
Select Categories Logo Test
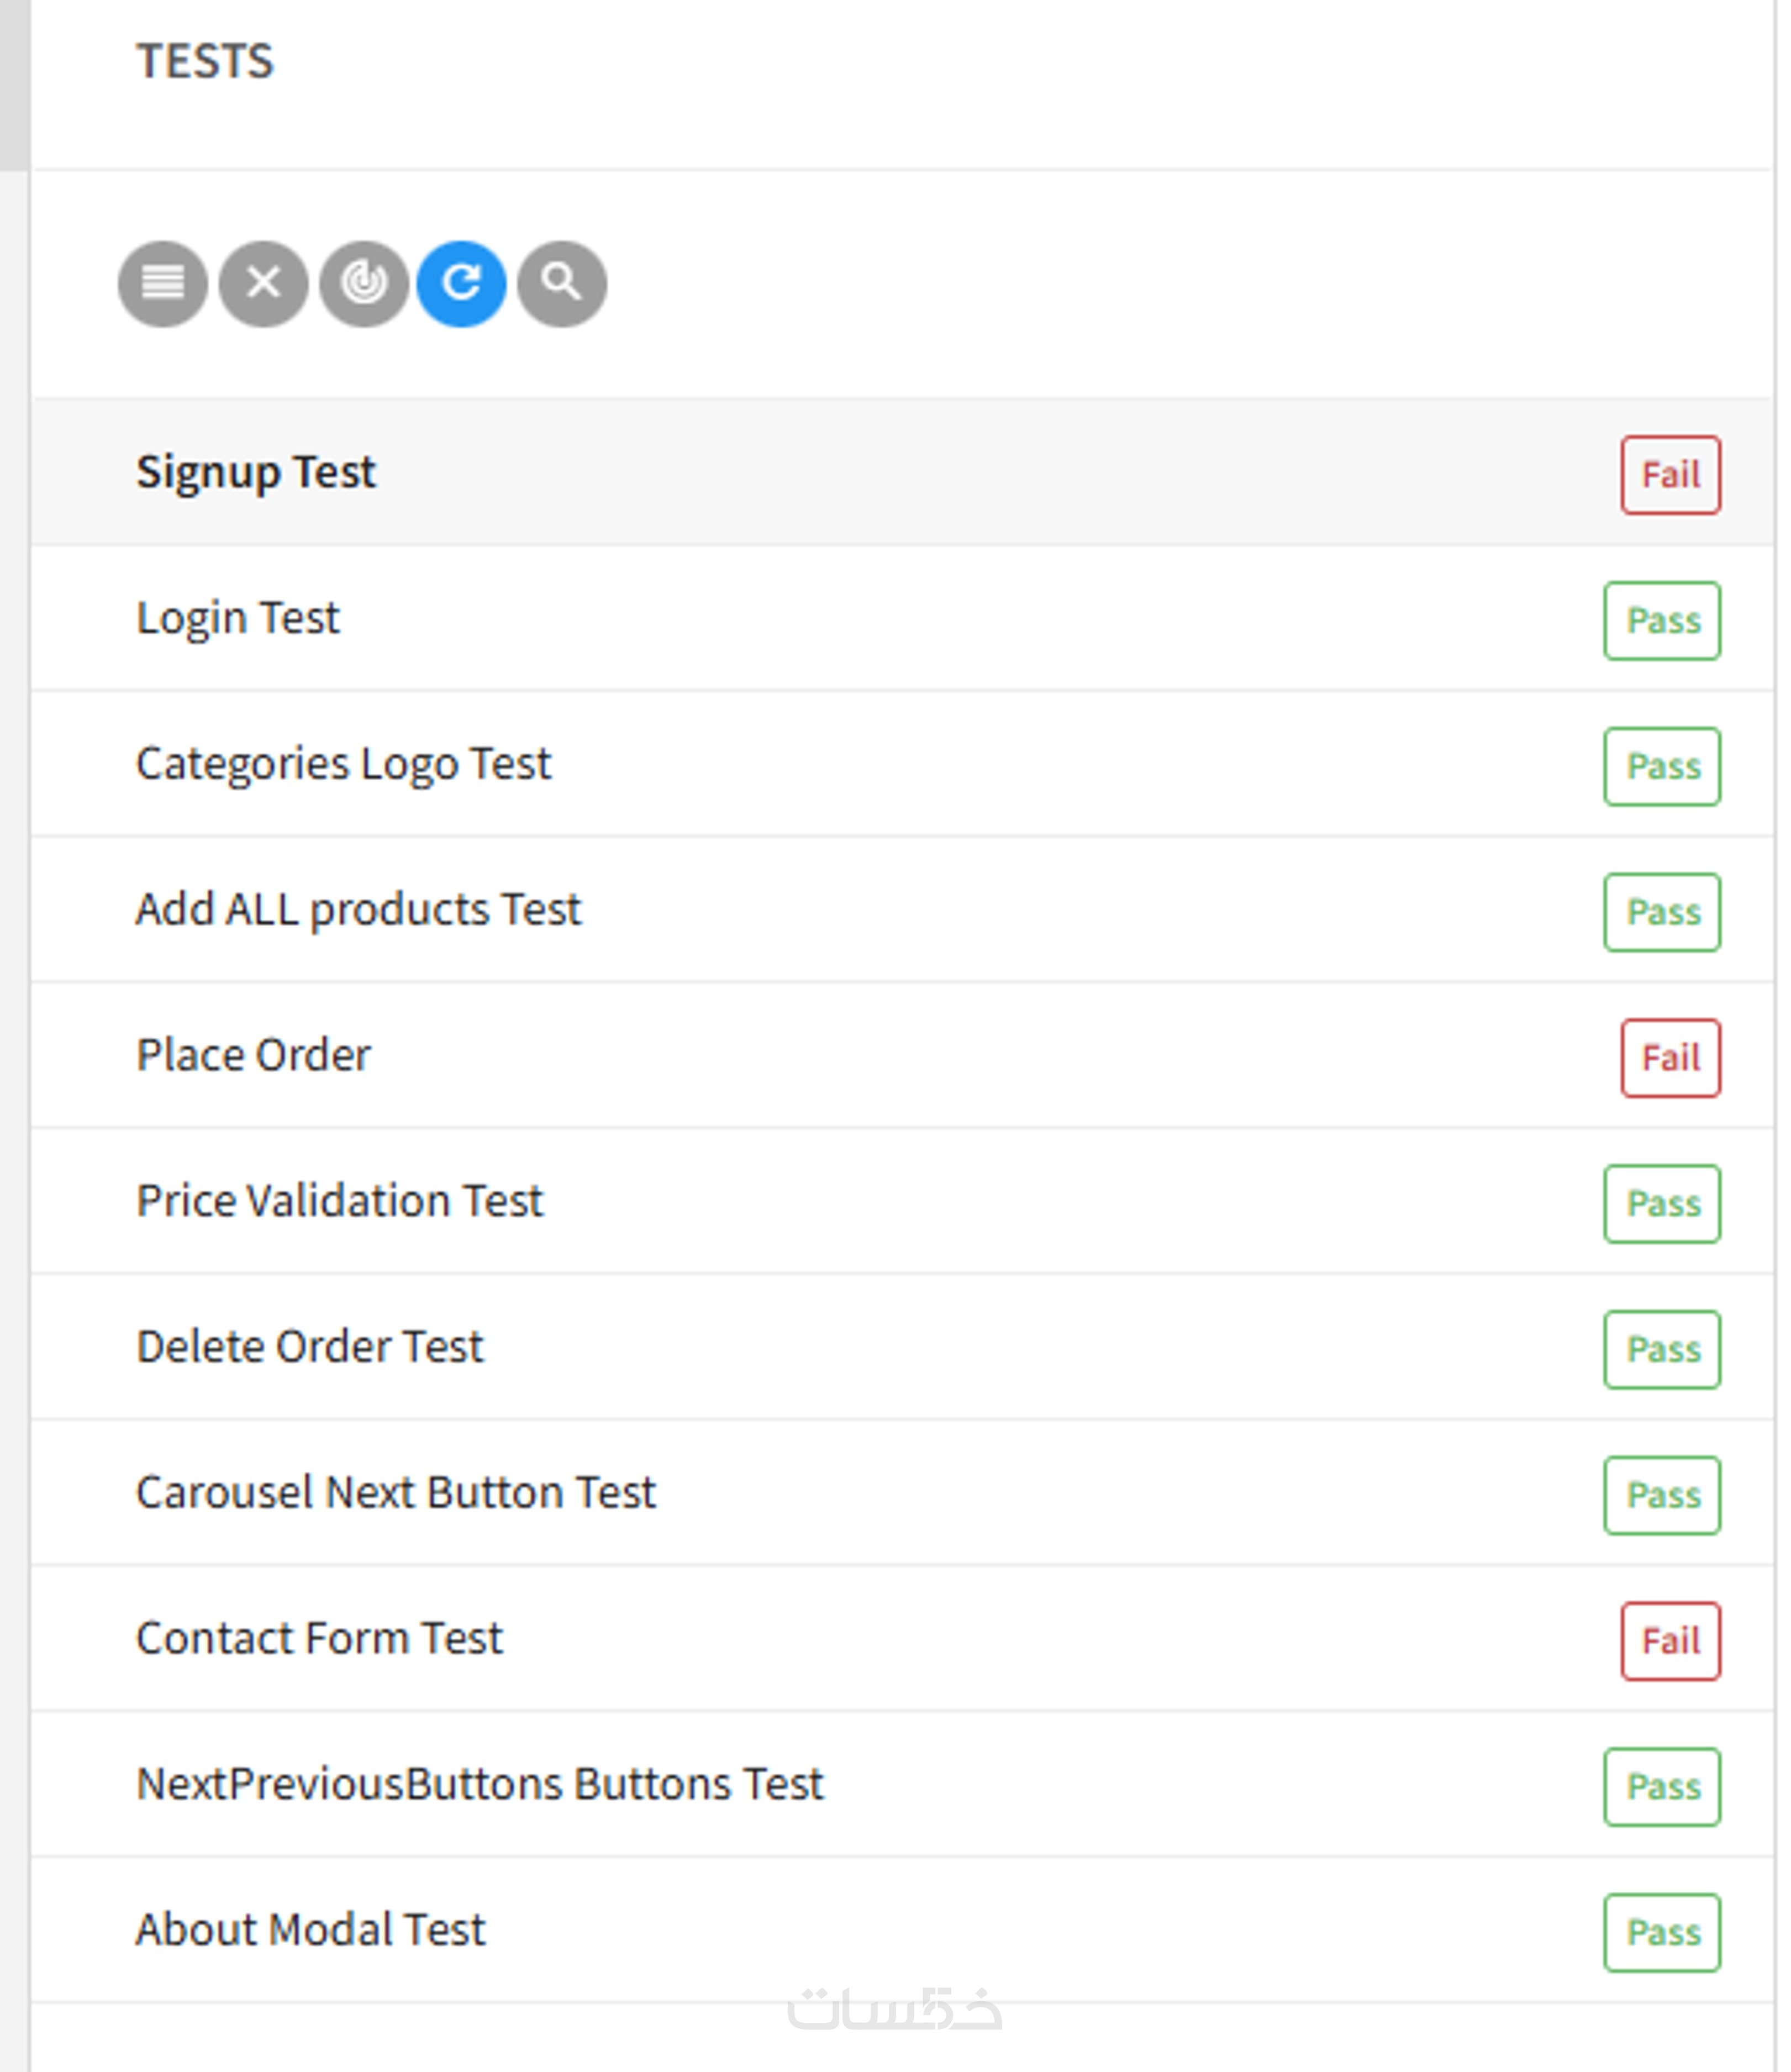343,764
